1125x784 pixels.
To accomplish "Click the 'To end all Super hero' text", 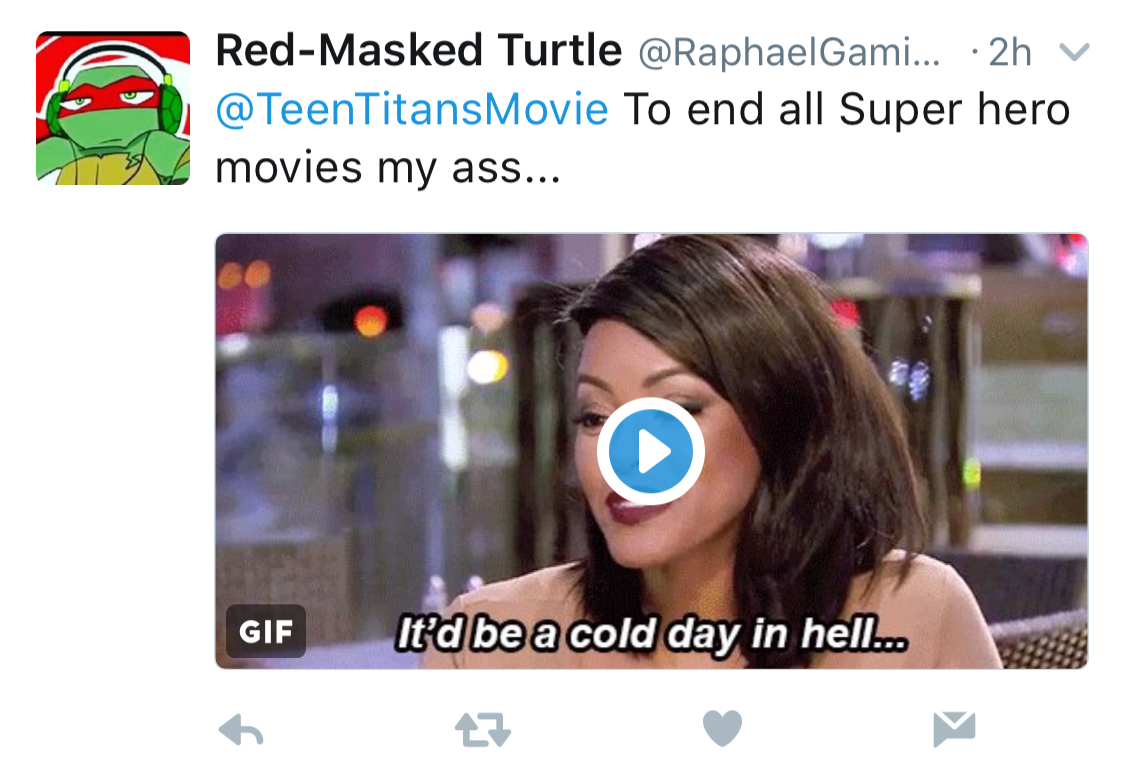I will pos(847,110).
